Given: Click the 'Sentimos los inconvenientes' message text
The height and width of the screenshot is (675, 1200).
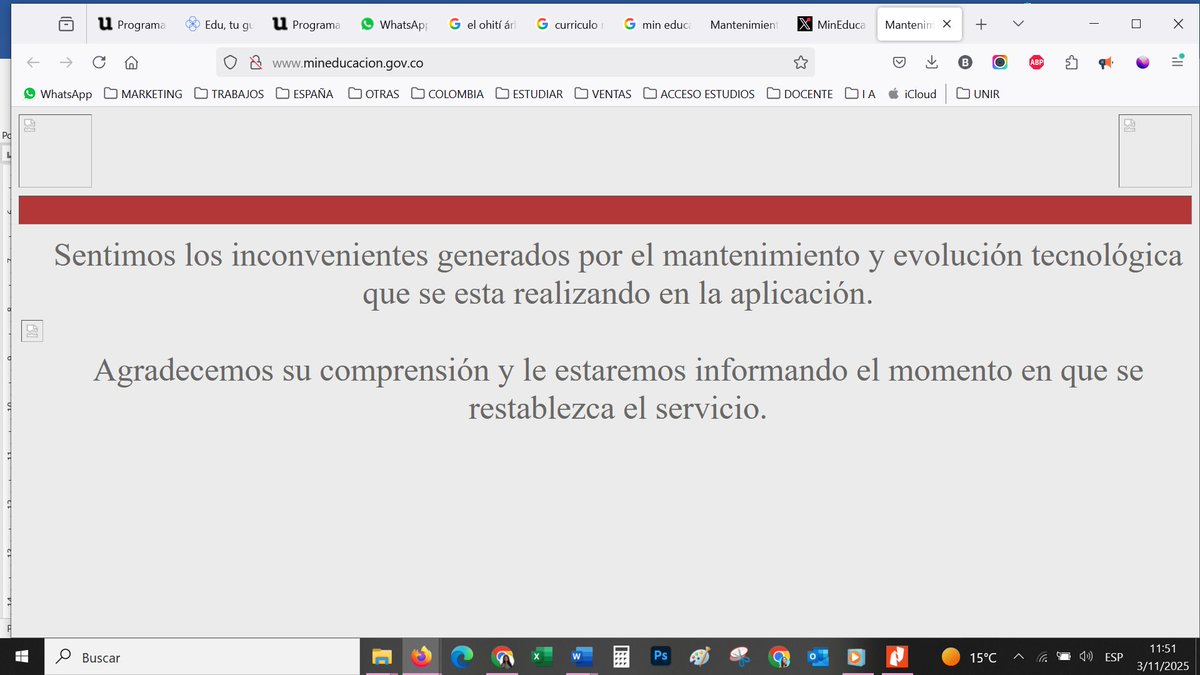Looking at the screenshot, I should click(618, 275).
